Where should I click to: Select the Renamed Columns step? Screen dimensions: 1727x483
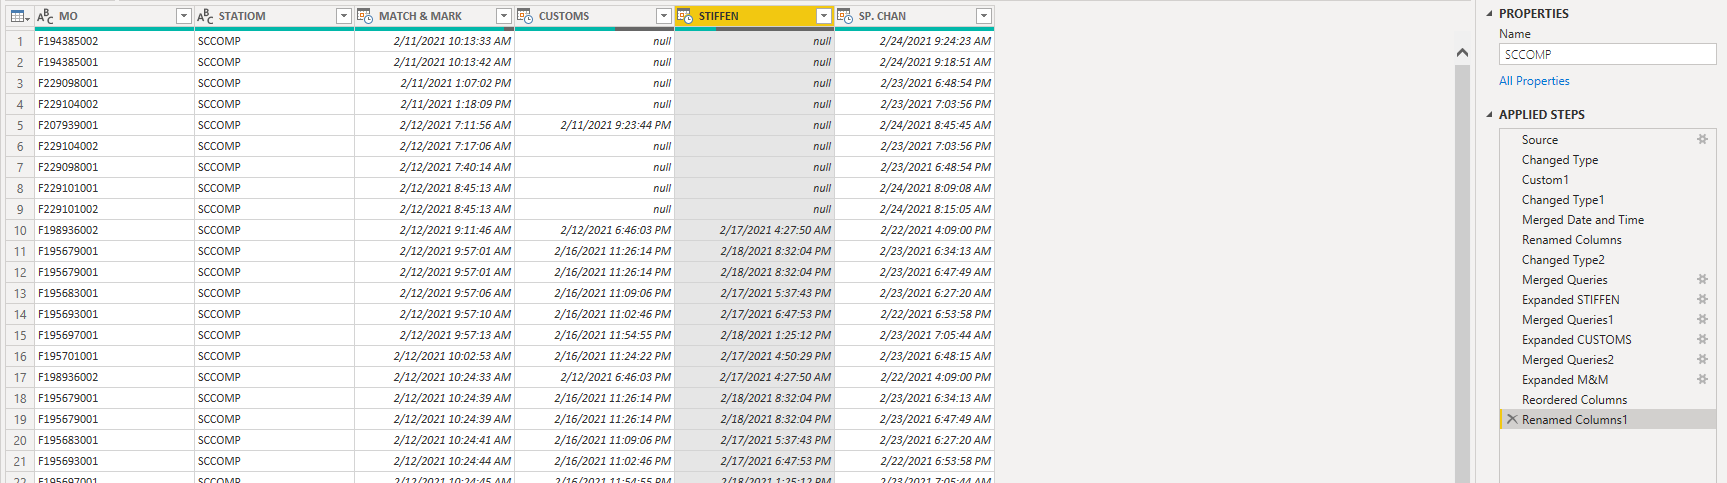[x=1608, y=240]
